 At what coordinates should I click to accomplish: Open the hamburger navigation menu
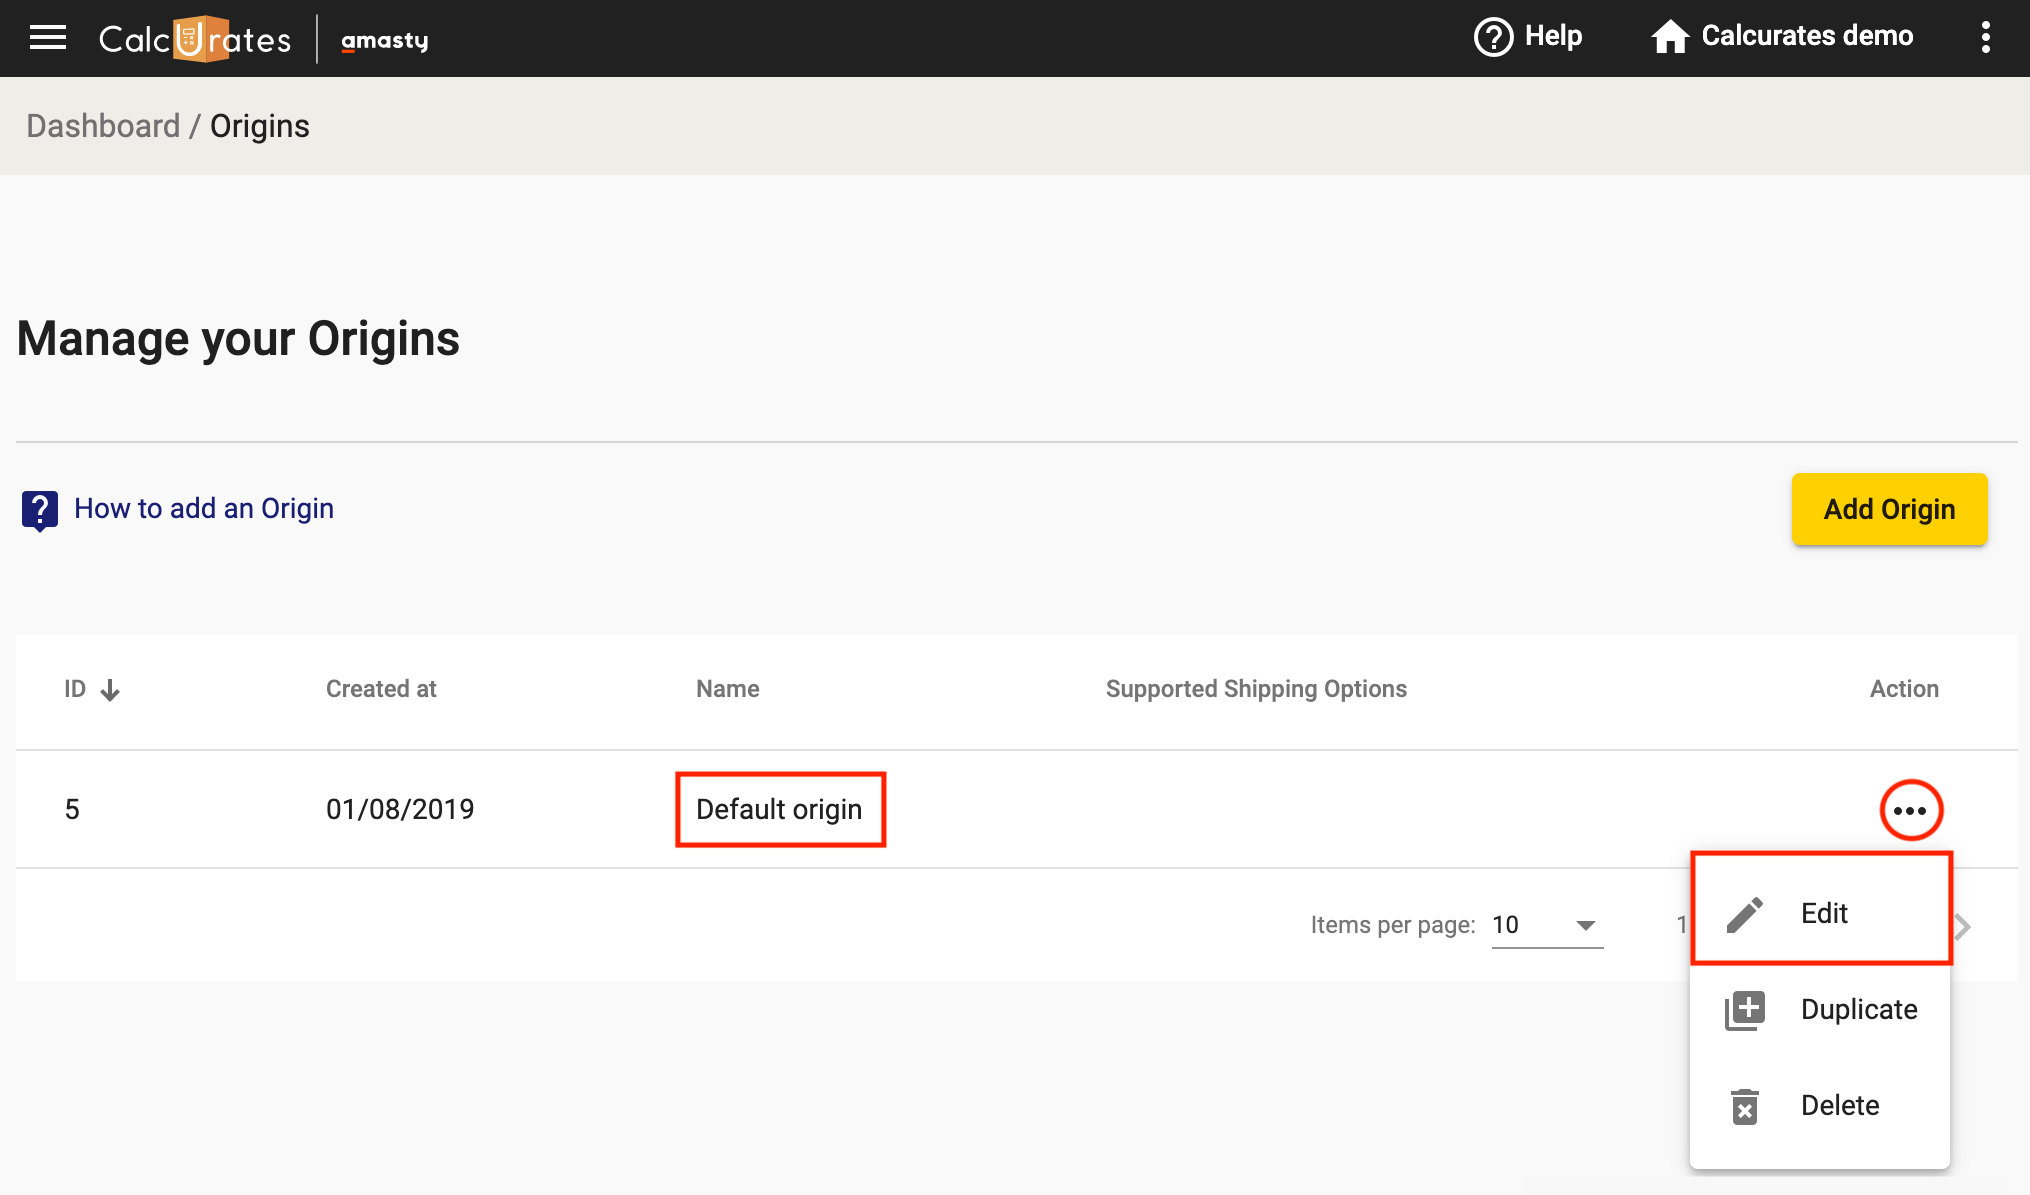(48, 38)
